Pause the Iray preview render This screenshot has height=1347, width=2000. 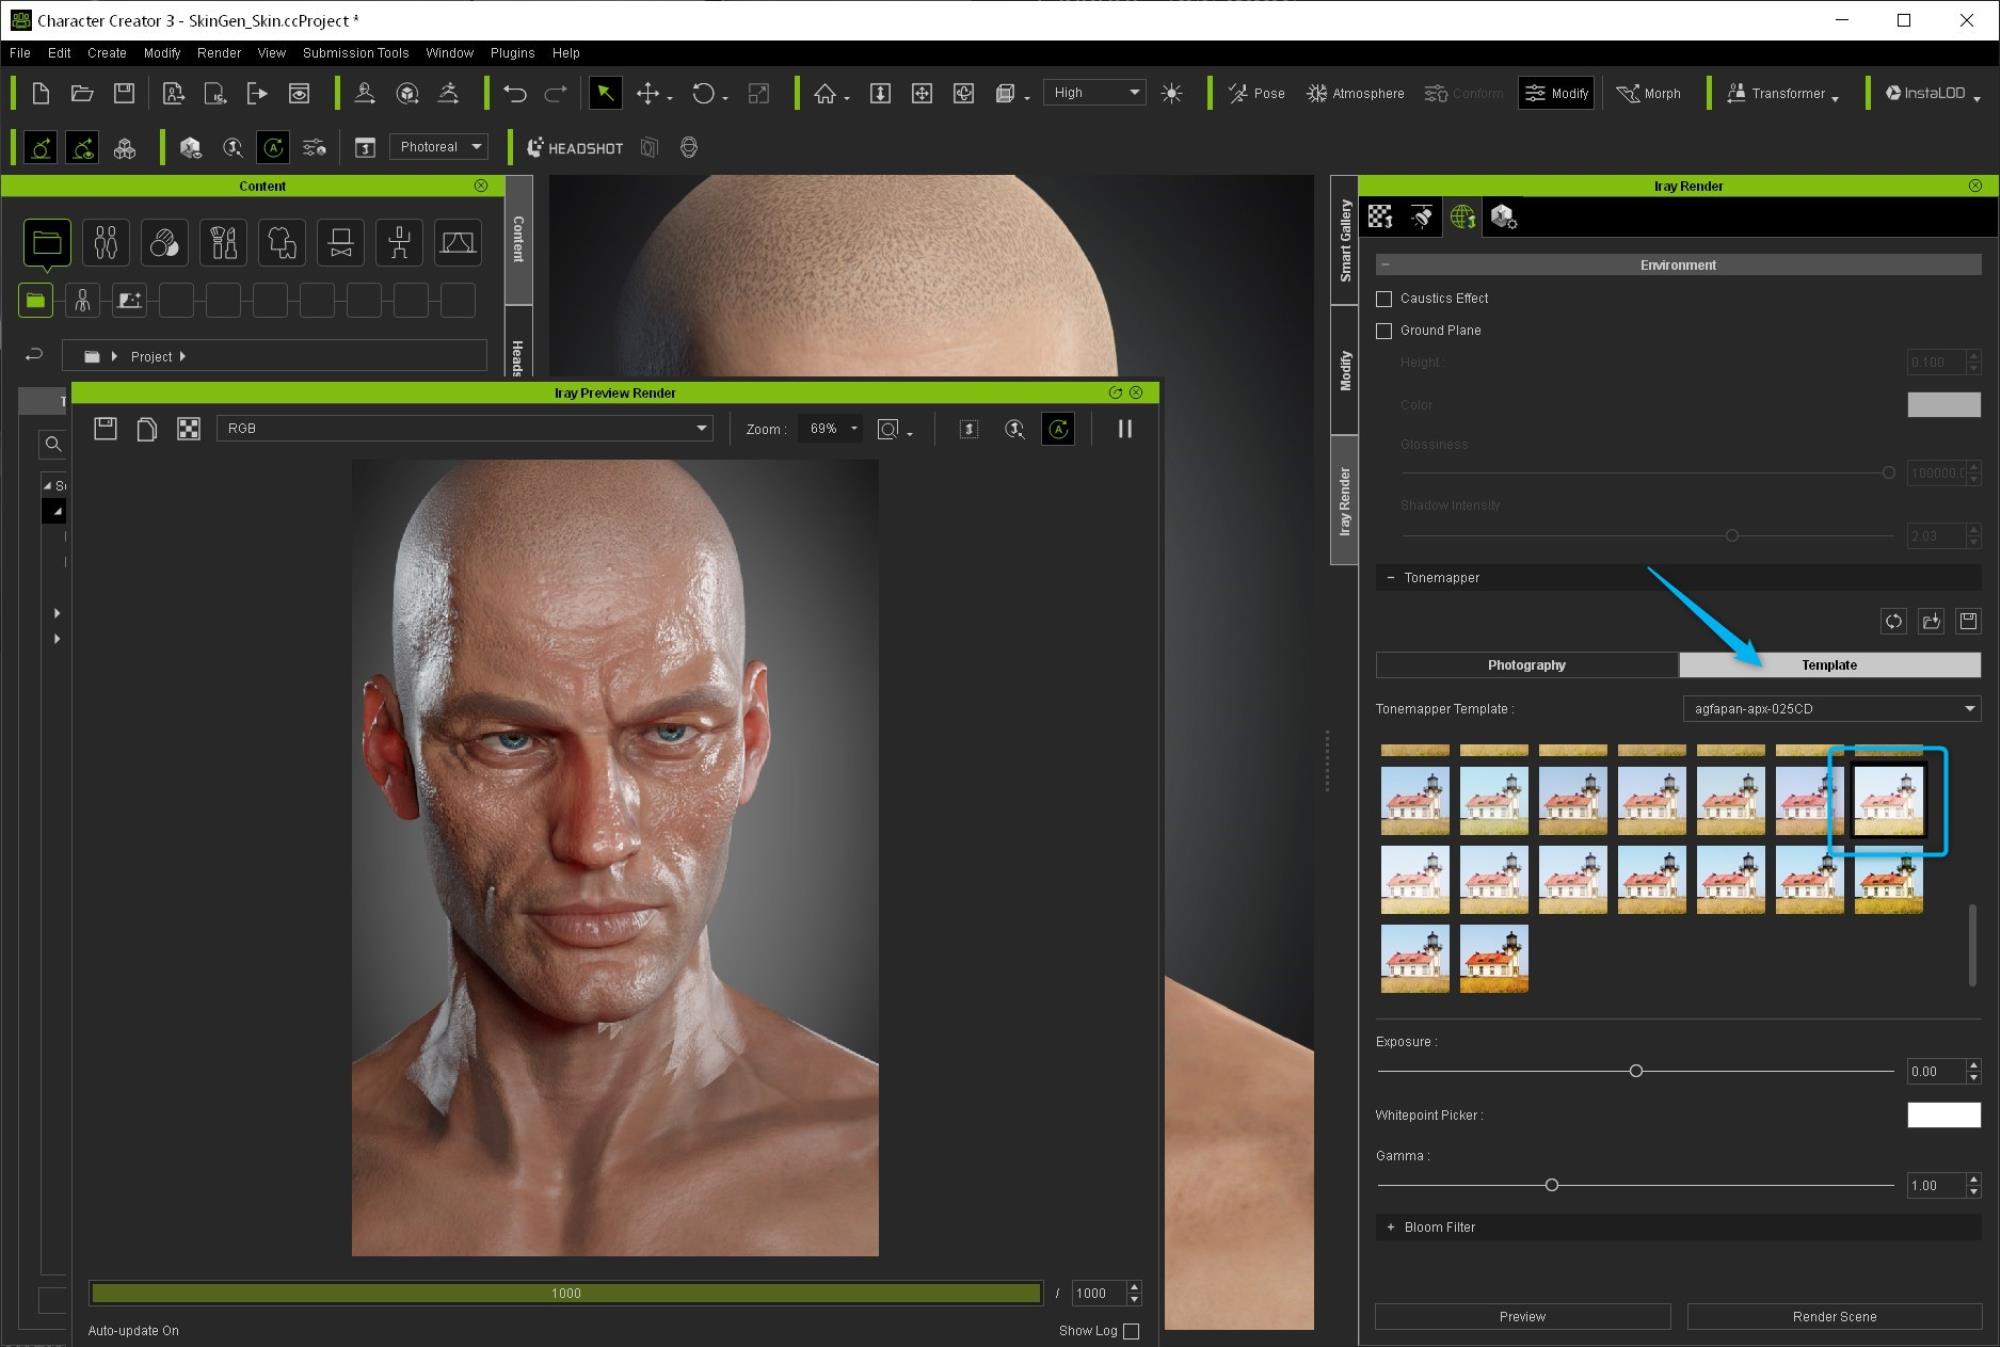1125,429
